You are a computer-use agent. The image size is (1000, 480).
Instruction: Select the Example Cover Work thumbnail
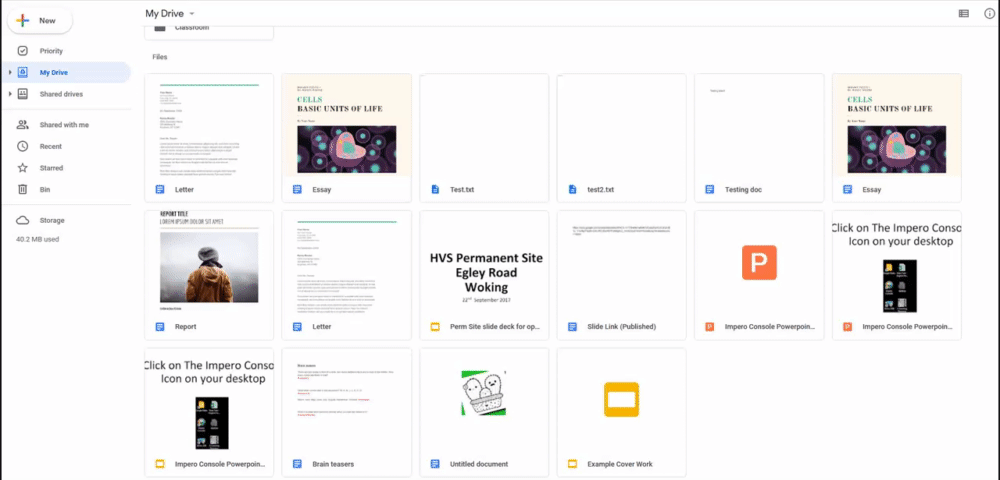point(622,399)
